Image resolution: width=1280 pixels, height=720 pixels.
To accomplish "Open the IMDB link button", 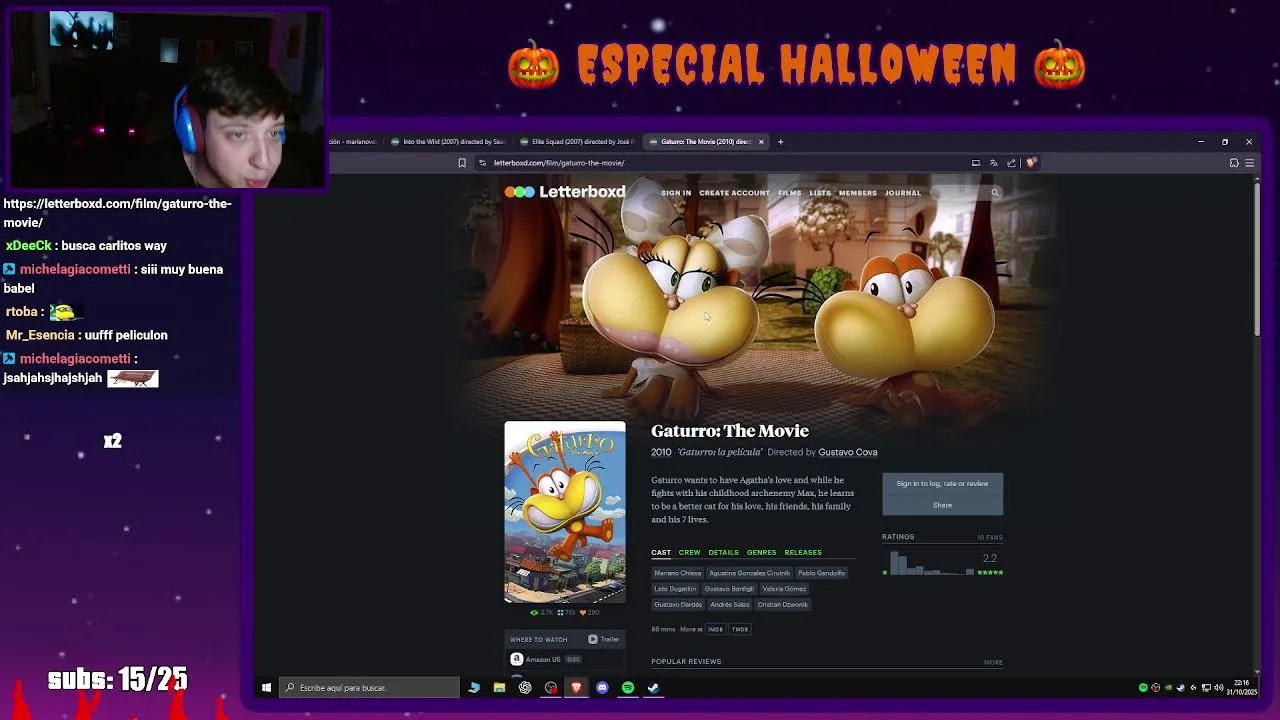I will point(715,629).
